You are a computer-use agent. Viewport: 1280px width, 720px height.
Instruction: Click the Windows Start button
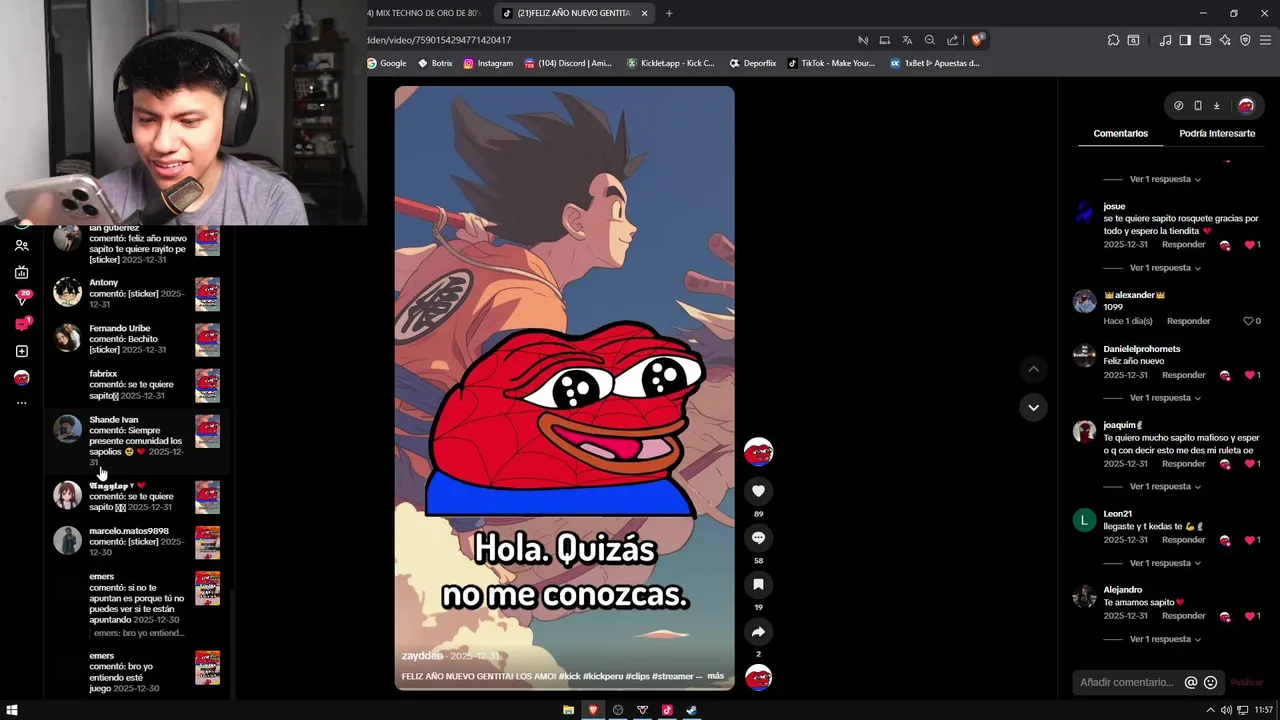12,710
